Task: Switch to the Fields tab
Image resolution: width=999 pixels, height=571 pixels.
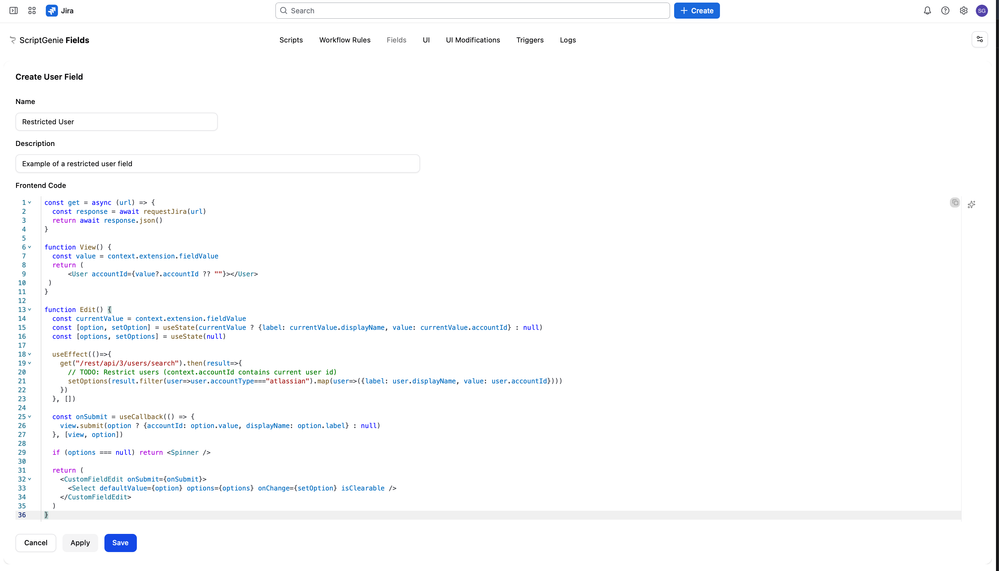Action: [396, 40]
